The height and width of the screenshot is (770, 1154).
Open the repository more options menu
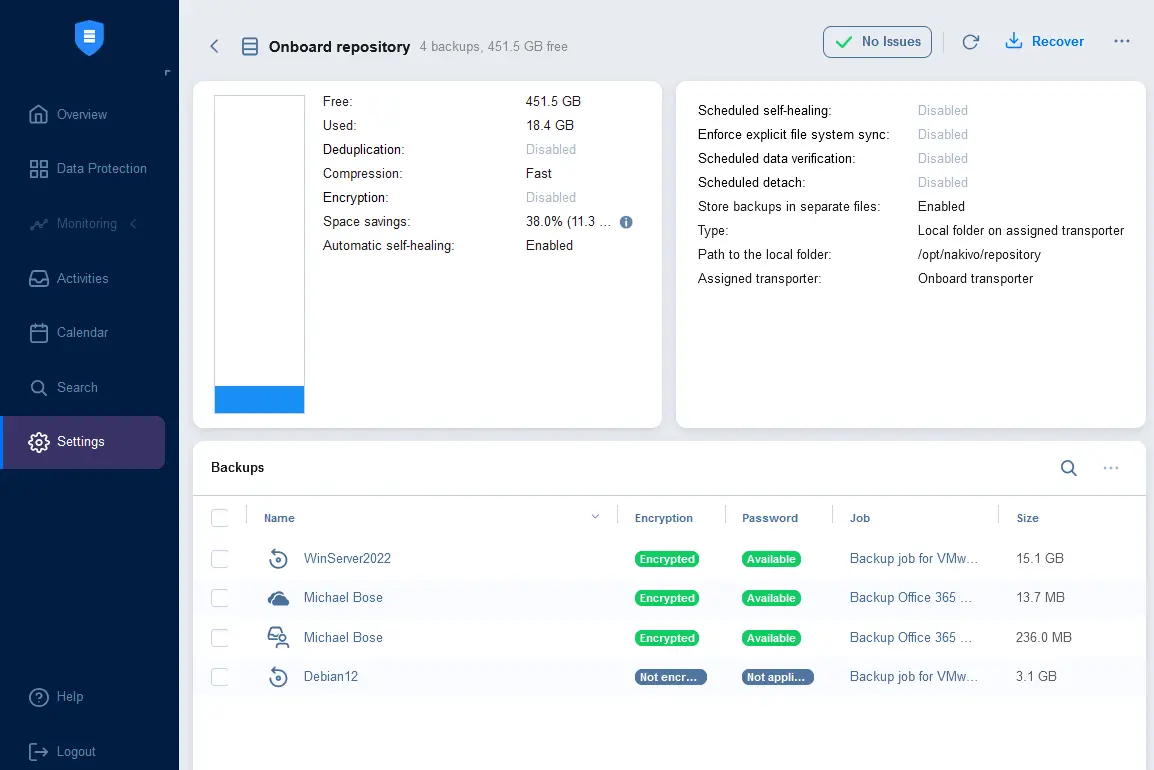pos(1122,41)
